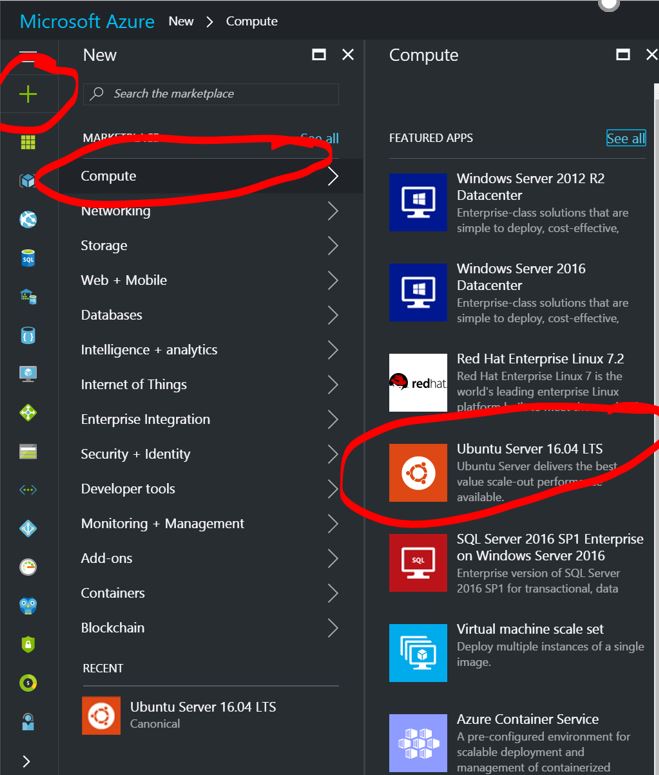Select the Developer tools category
The height and width of the screenshot is (775, 659).
point(210,489)
